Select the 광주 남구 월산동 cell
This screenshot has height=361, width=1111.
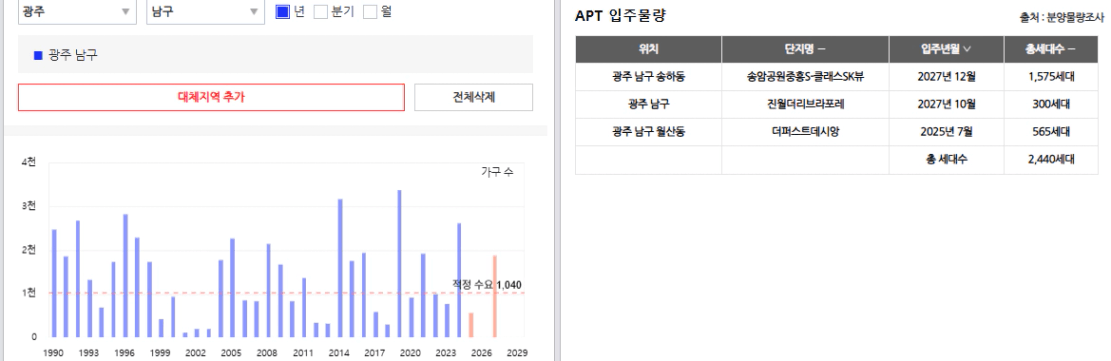(648, 132)
